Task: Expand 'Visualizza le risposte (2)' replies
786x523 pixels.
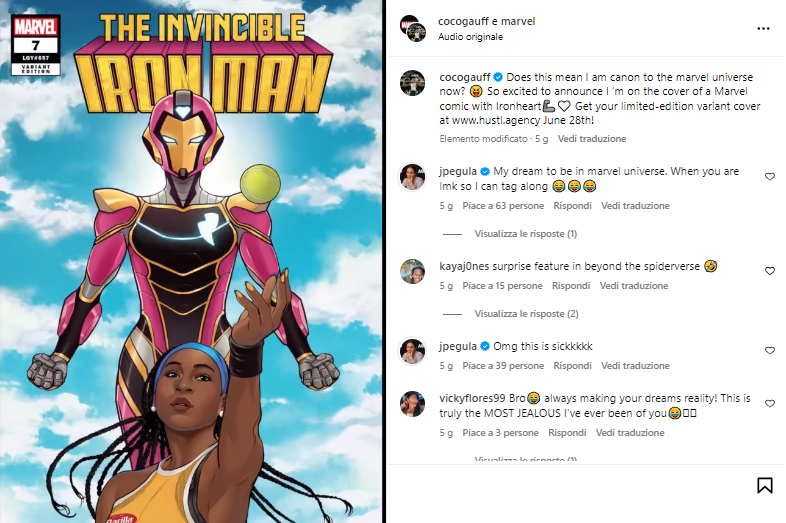Action: tap(526, 314)
